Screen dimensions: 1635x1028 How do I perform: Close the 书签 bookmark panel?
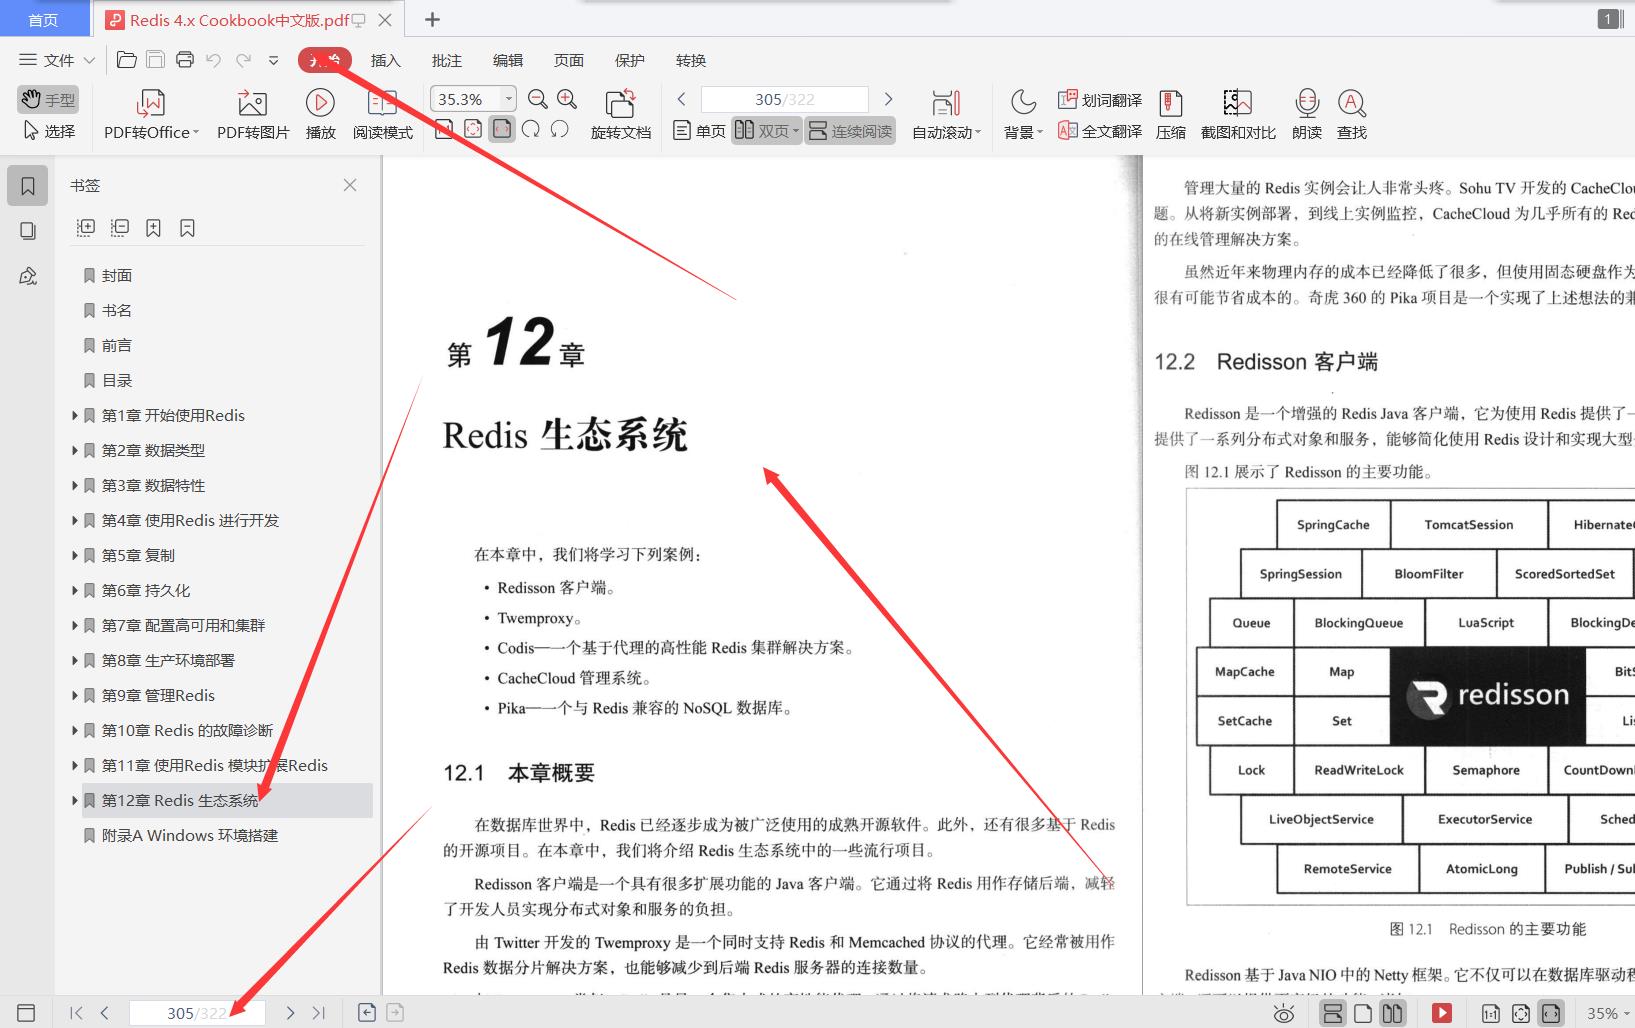click(x=350, y=185)
